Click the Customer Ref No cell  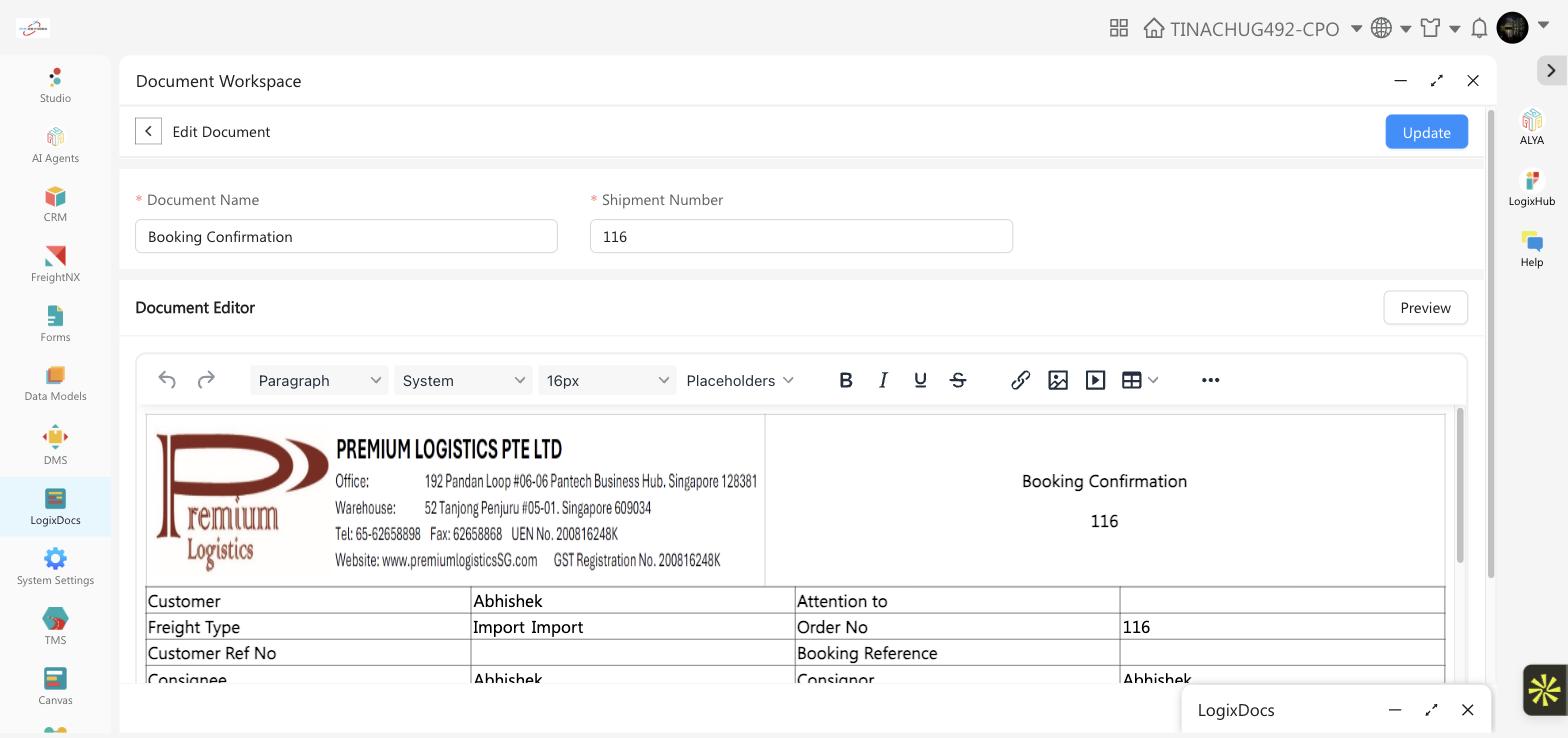[x=308, y=653]
